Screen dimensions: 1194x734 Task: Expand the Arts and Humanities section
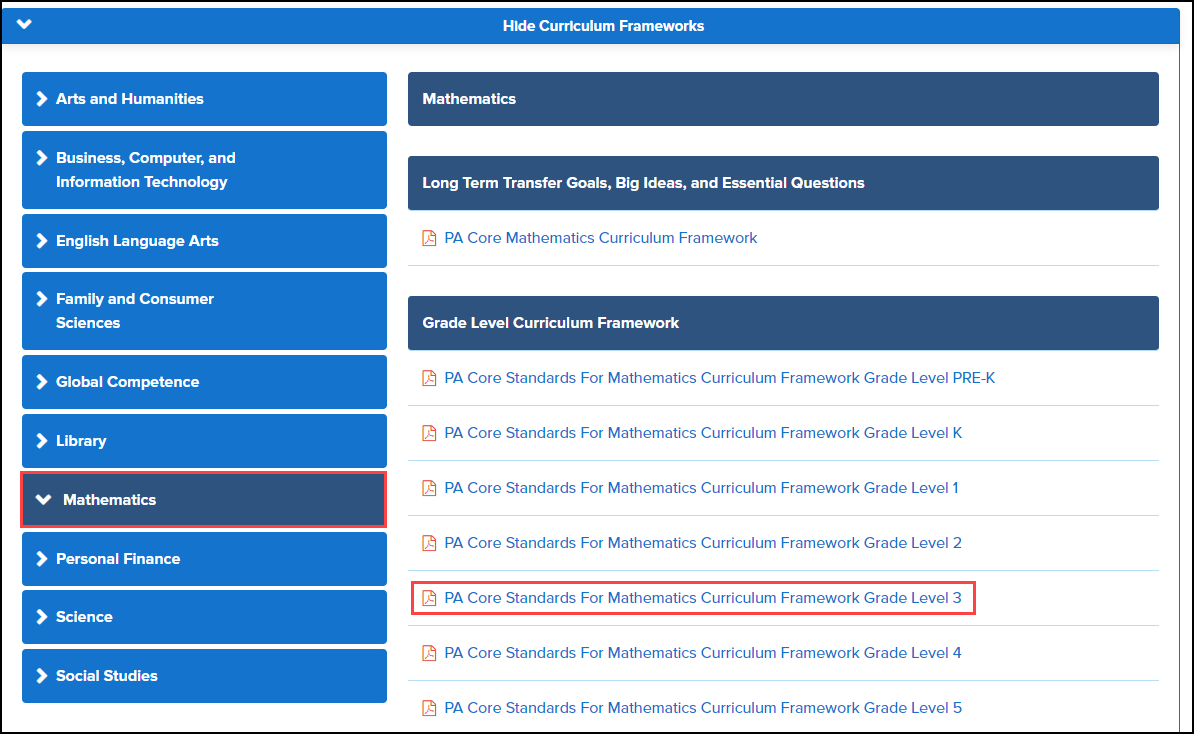click(x=204, y=99)
